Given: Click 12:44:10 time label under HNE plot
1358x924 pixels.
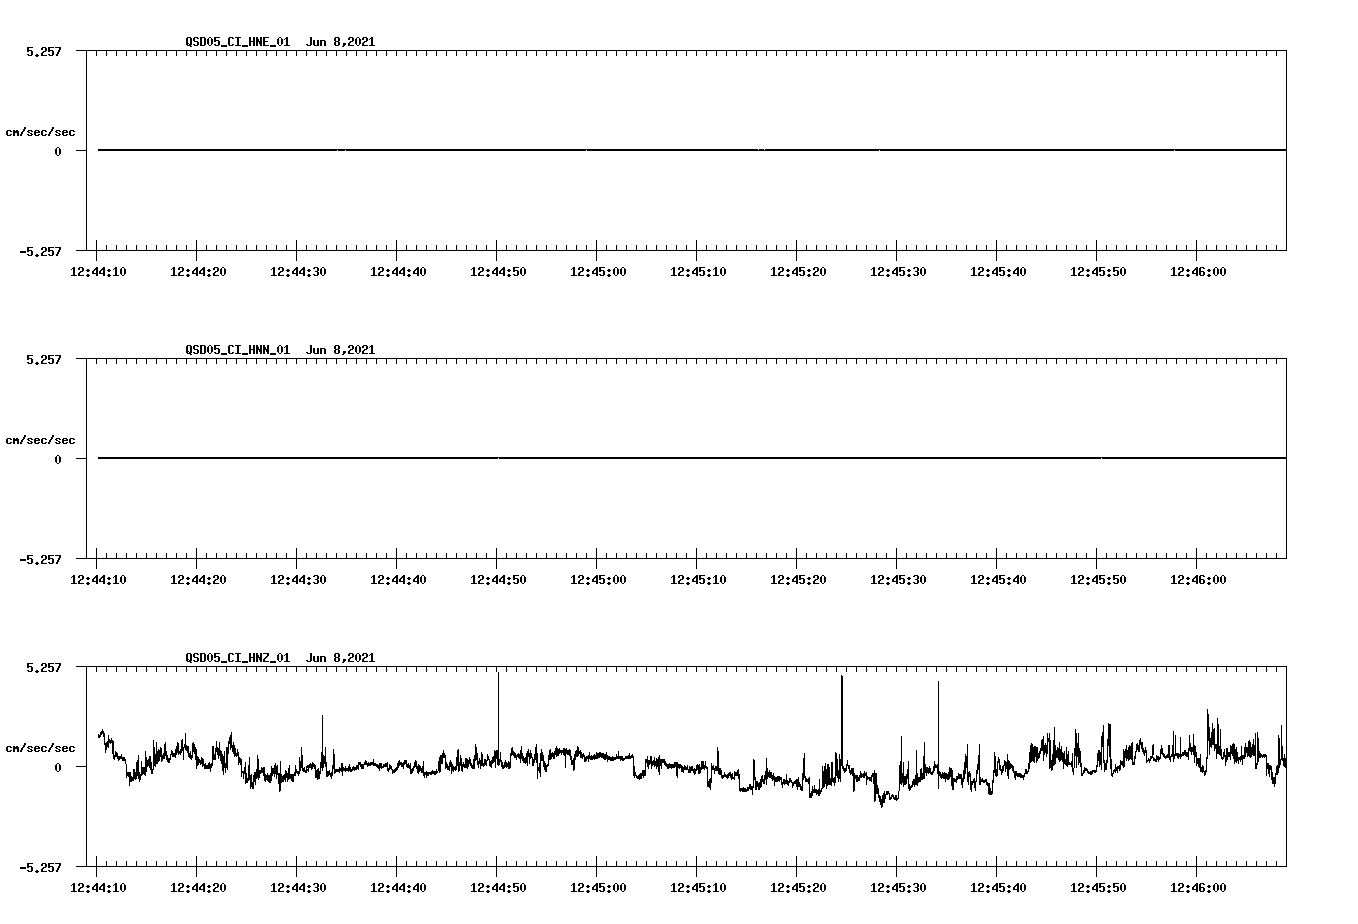Looking at the screenshot, I should [x=98, y=271].
